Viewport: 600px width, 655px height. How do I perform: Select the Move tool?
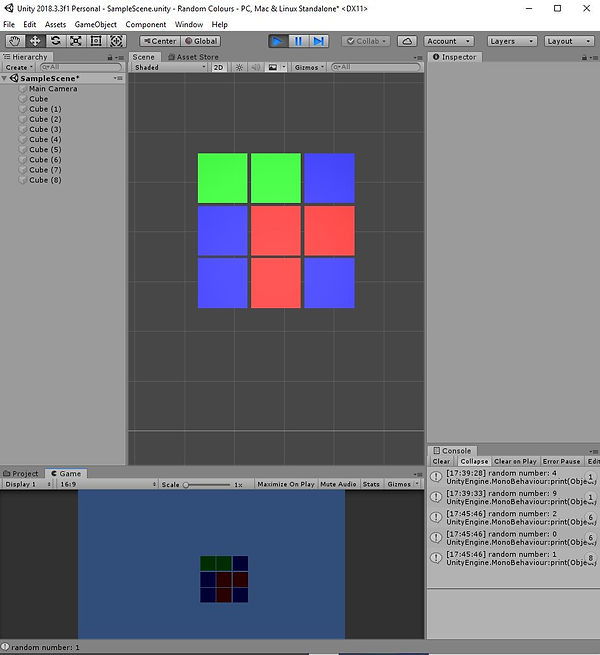[35, 41]
